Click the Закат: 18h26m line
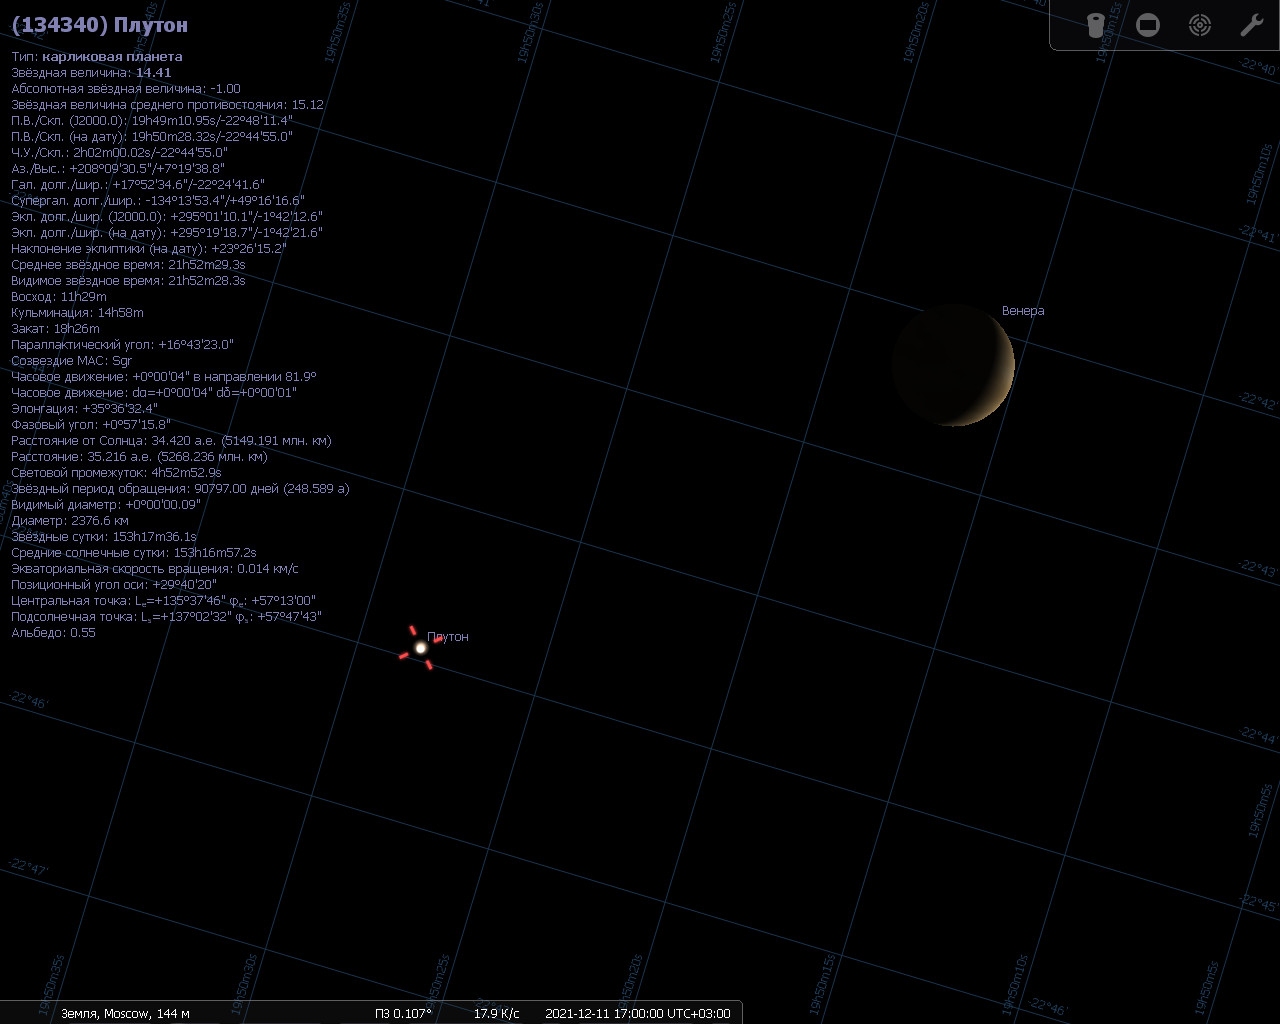 [55, 329]
